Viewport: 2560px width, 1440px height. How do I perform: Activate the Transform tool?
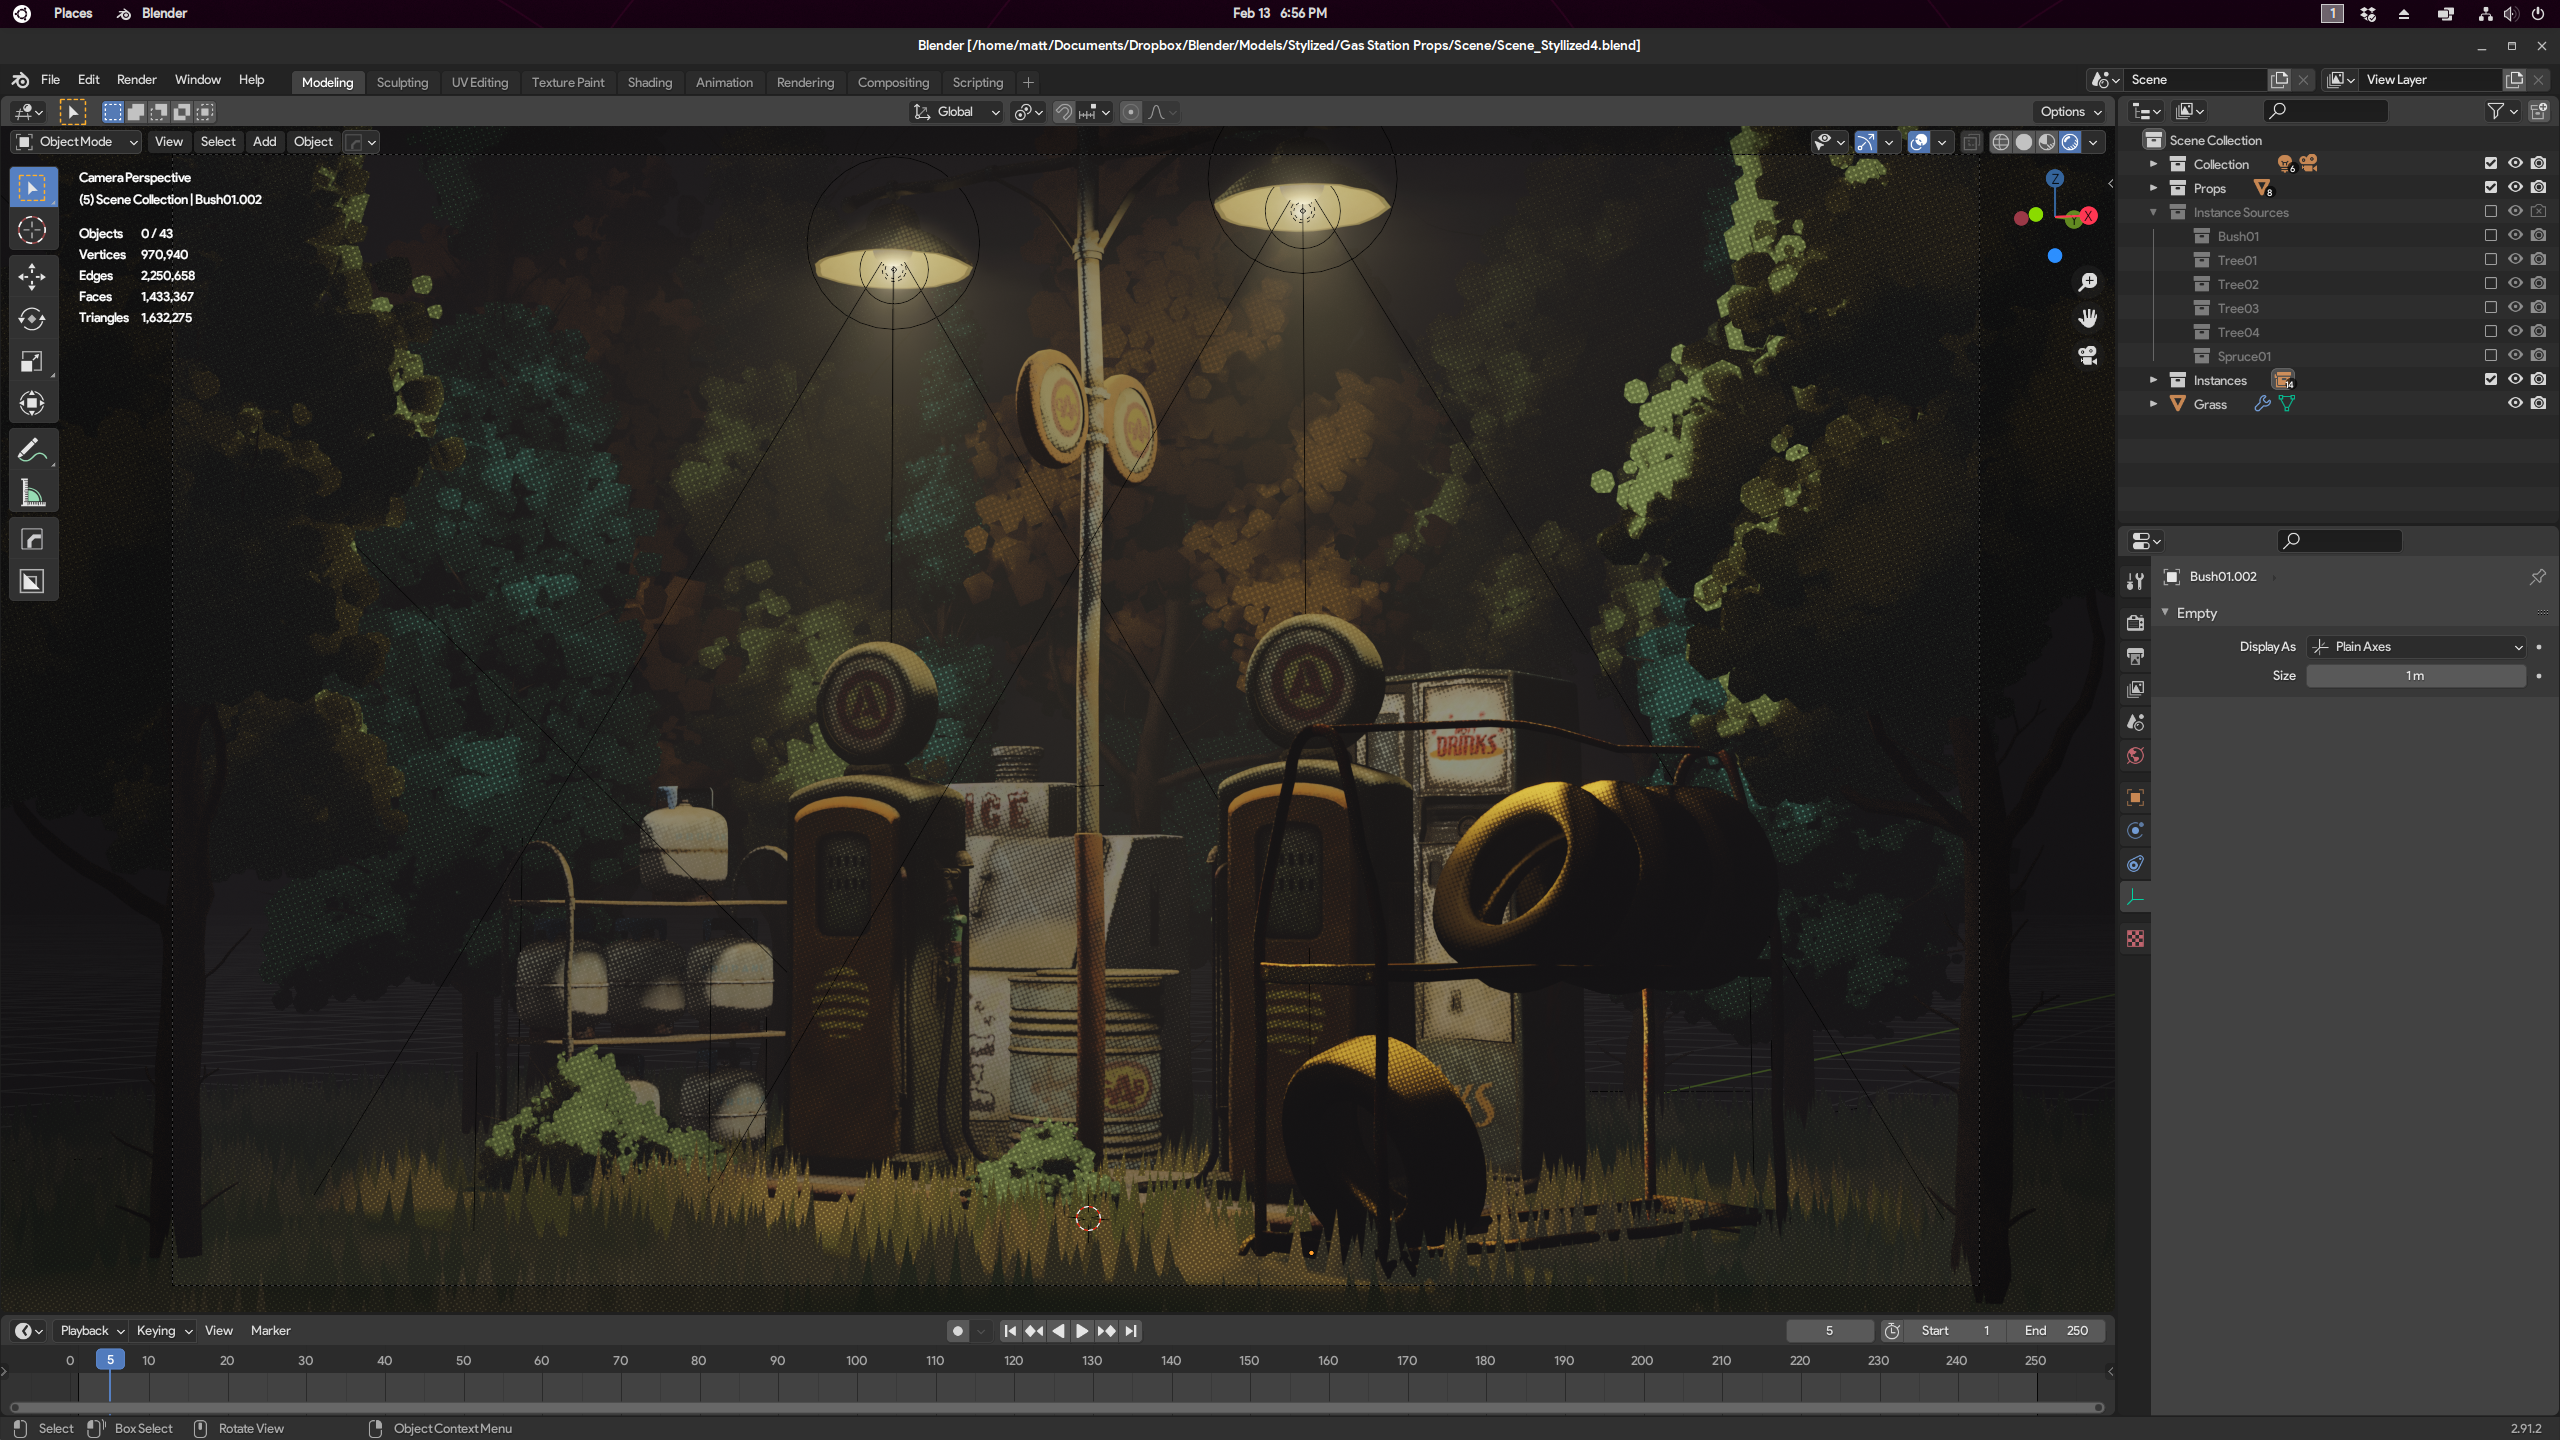32,403
